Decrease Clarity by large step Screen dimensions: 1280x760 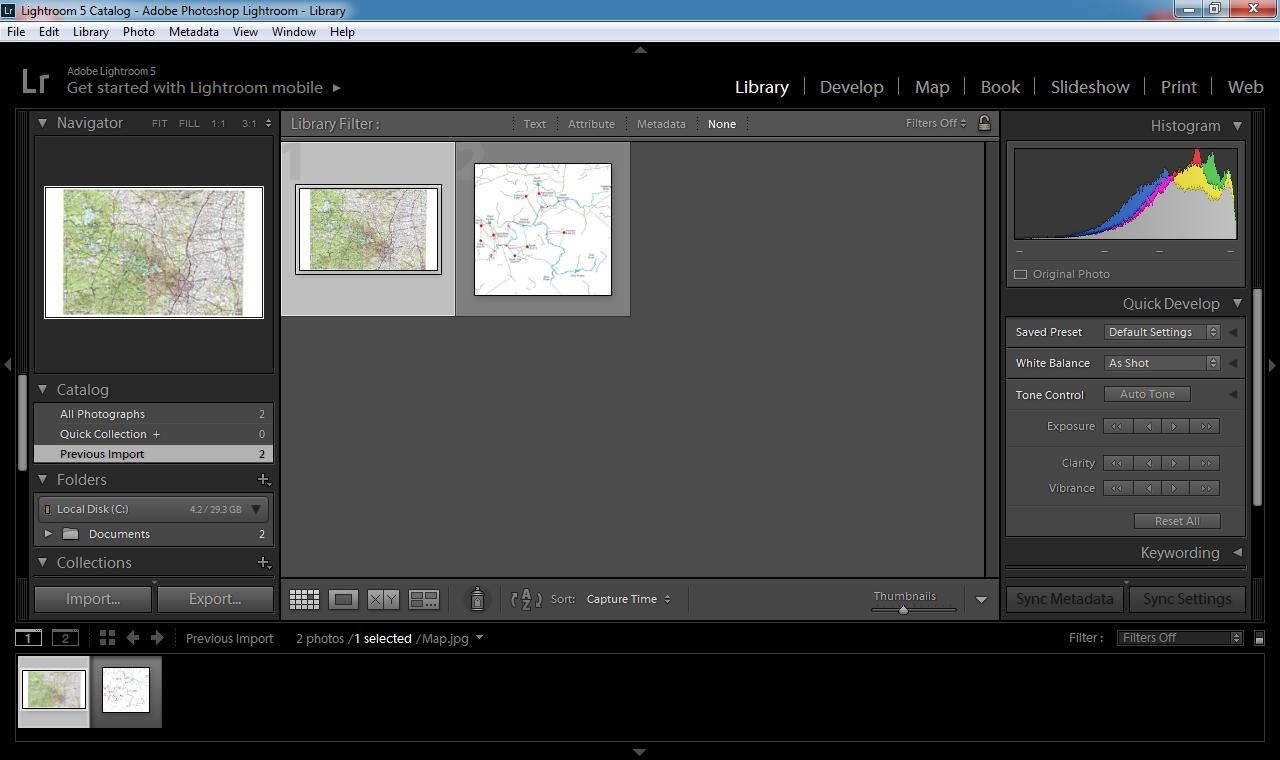coord(1117,463)
